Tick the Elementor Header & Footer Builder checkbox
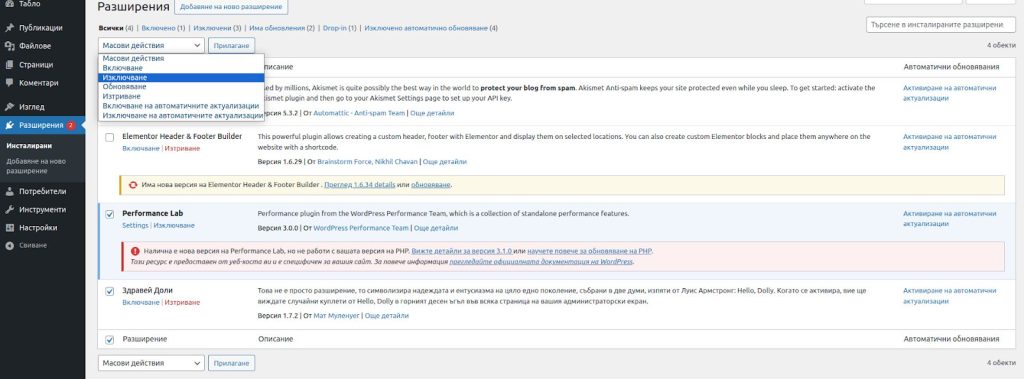Screen dimensions: 1024x379 click(x=110, y=137)
